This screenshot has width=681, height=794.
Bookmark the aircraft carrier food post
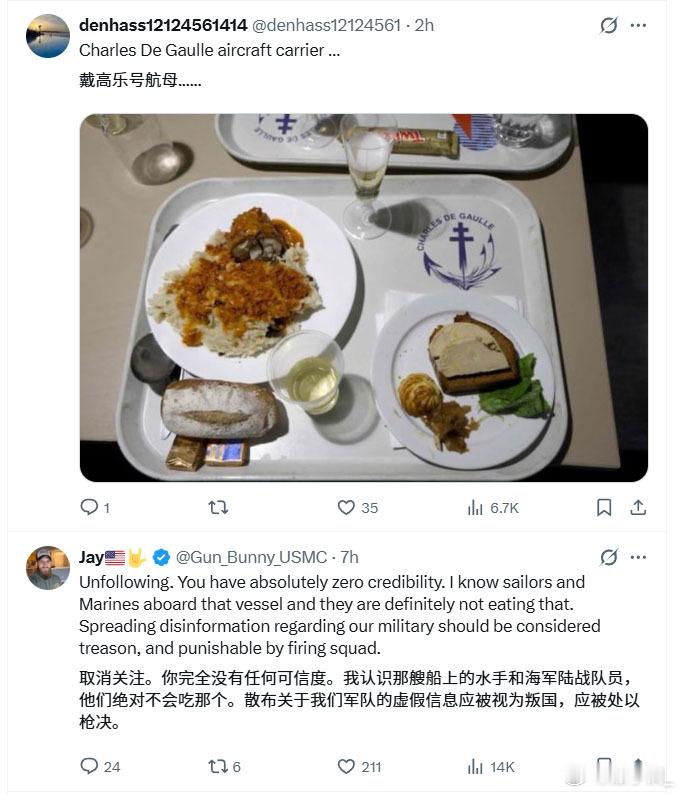tap(604, 507)
